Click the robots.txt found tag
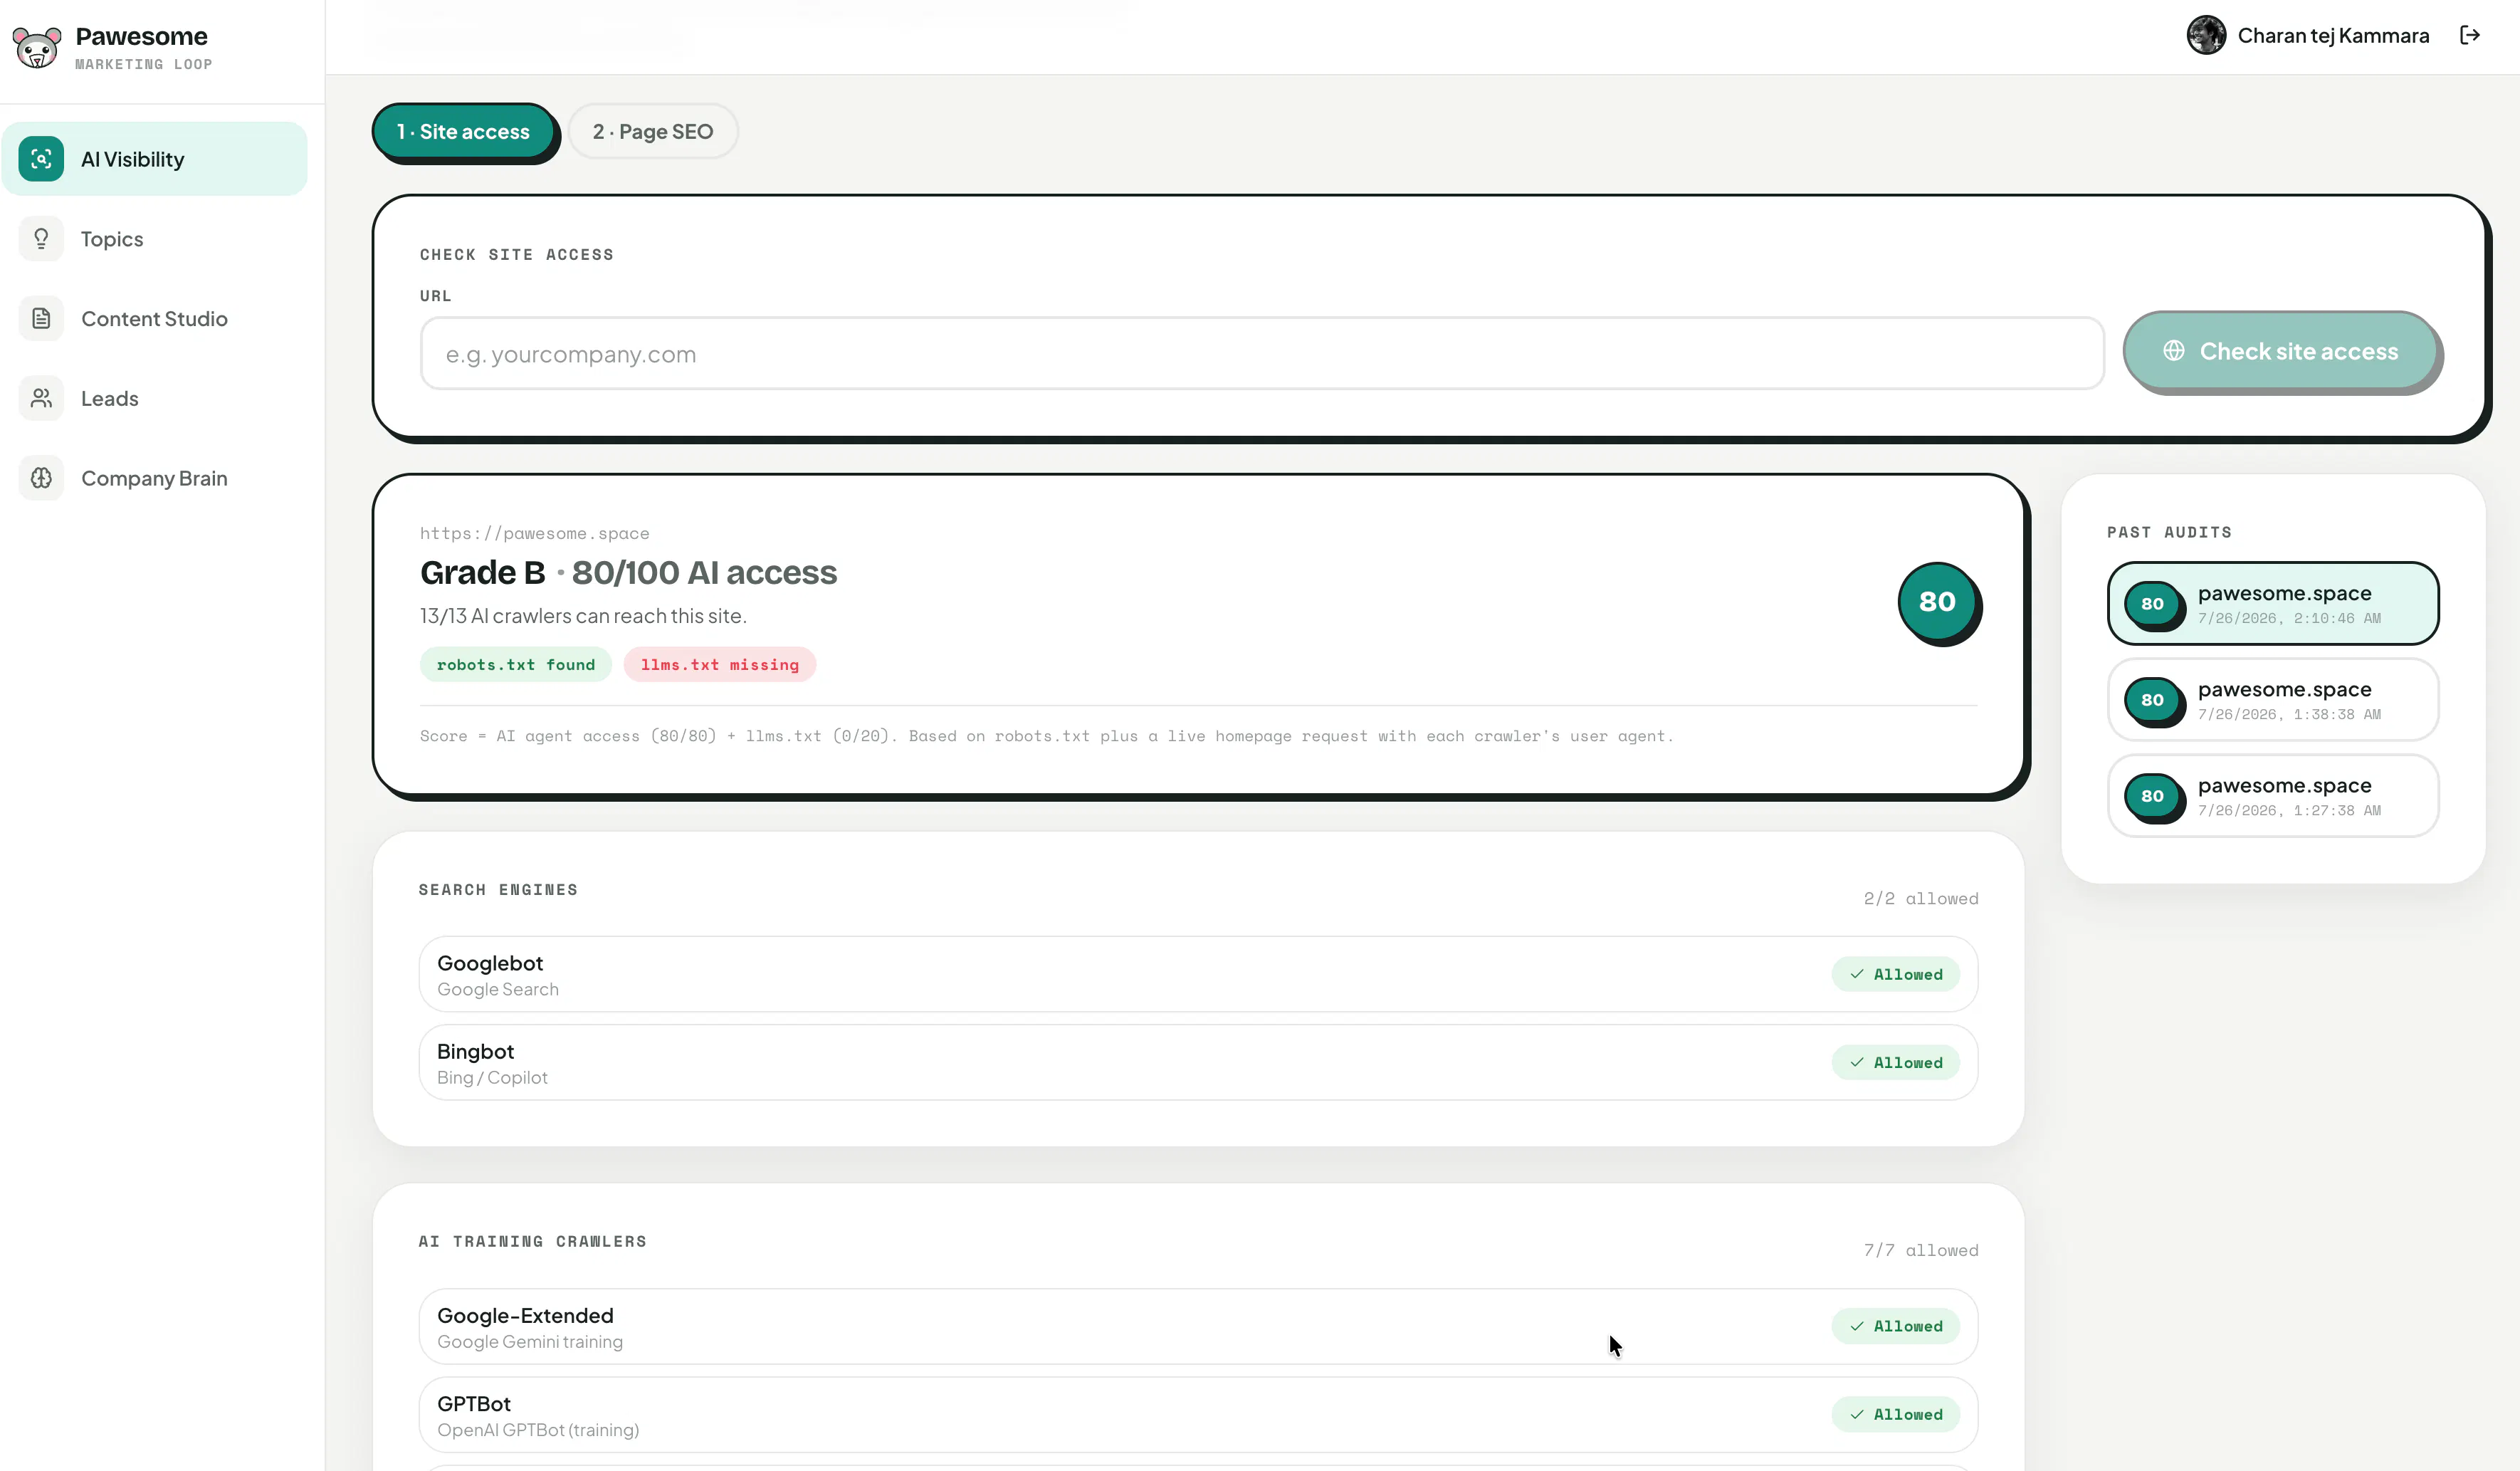 [516, 665]
